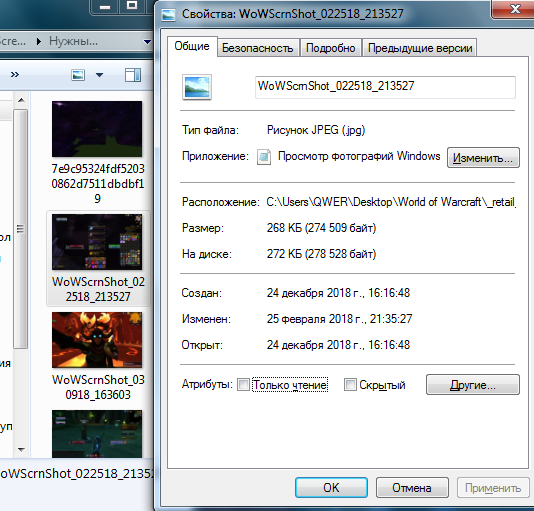Switch to the Безопасность tab

click(x=258, y=48)
